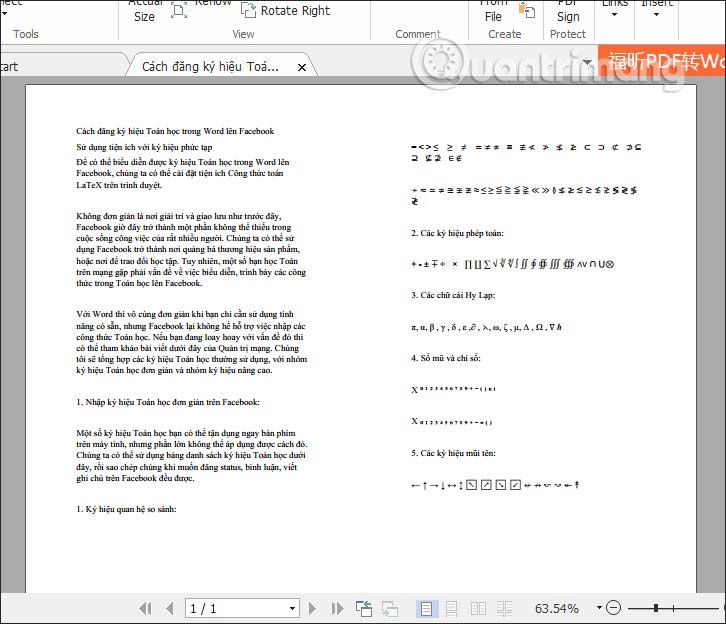This screenshot has height=624, width=726.
Task: Go to the first page
Action: 146,608
